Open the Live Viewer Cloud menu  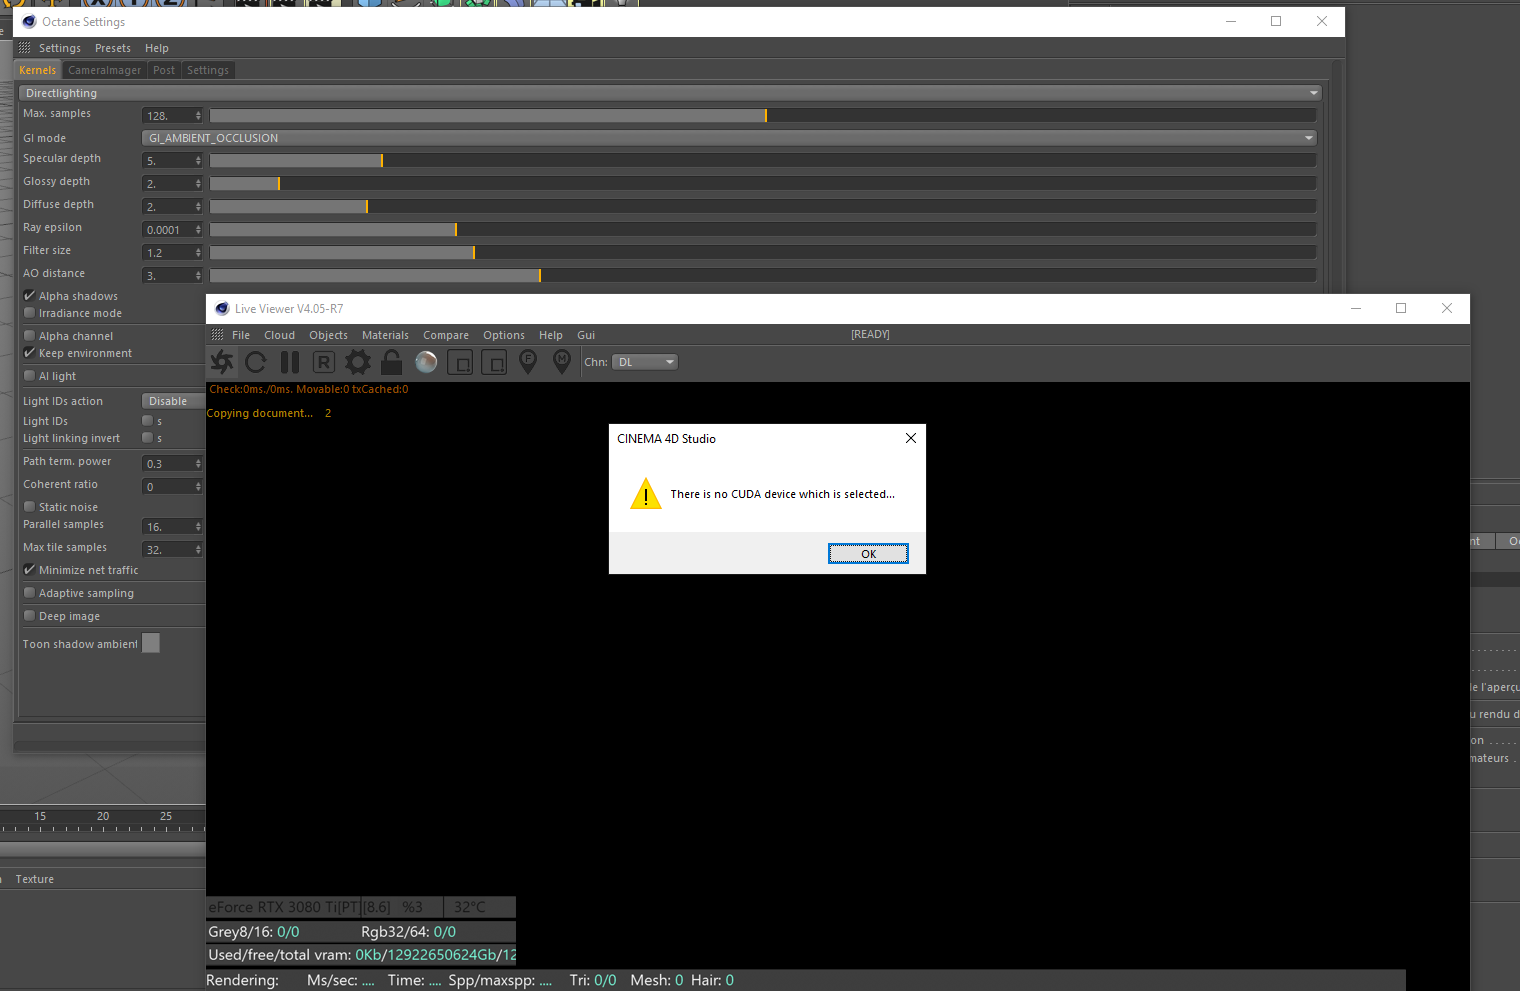pyautogui.click(x=279, y=335)
